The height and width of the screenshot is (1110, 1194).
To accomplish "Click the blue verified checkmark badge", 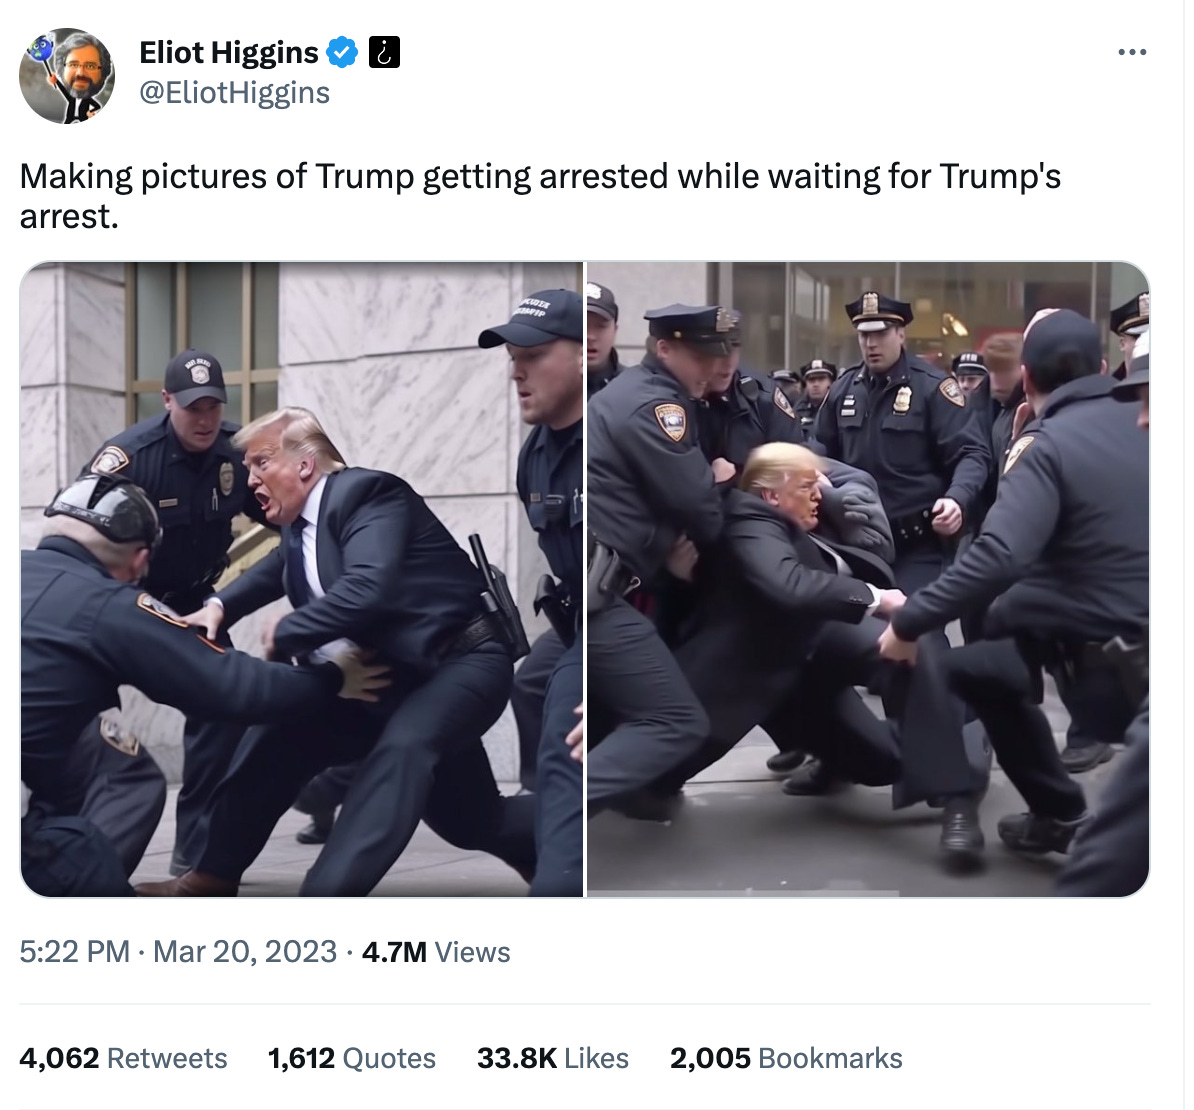I will 342,53.
